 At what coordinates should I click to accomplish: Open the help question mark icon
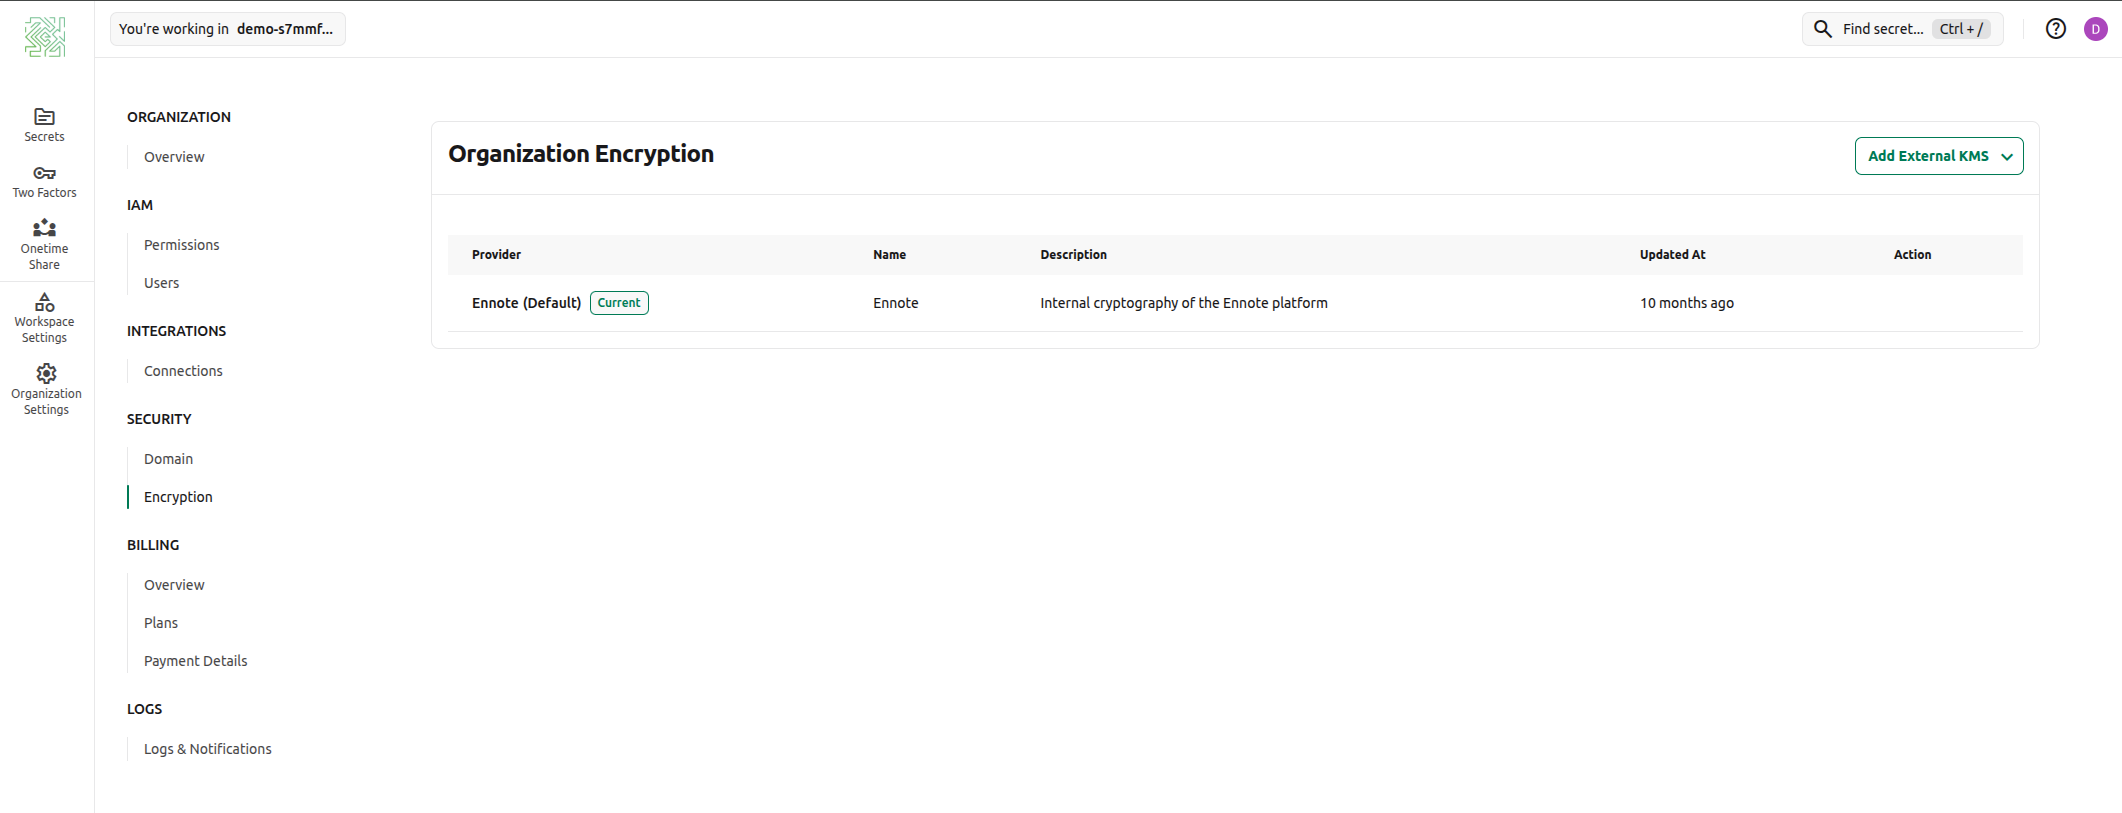point(2056,29)
